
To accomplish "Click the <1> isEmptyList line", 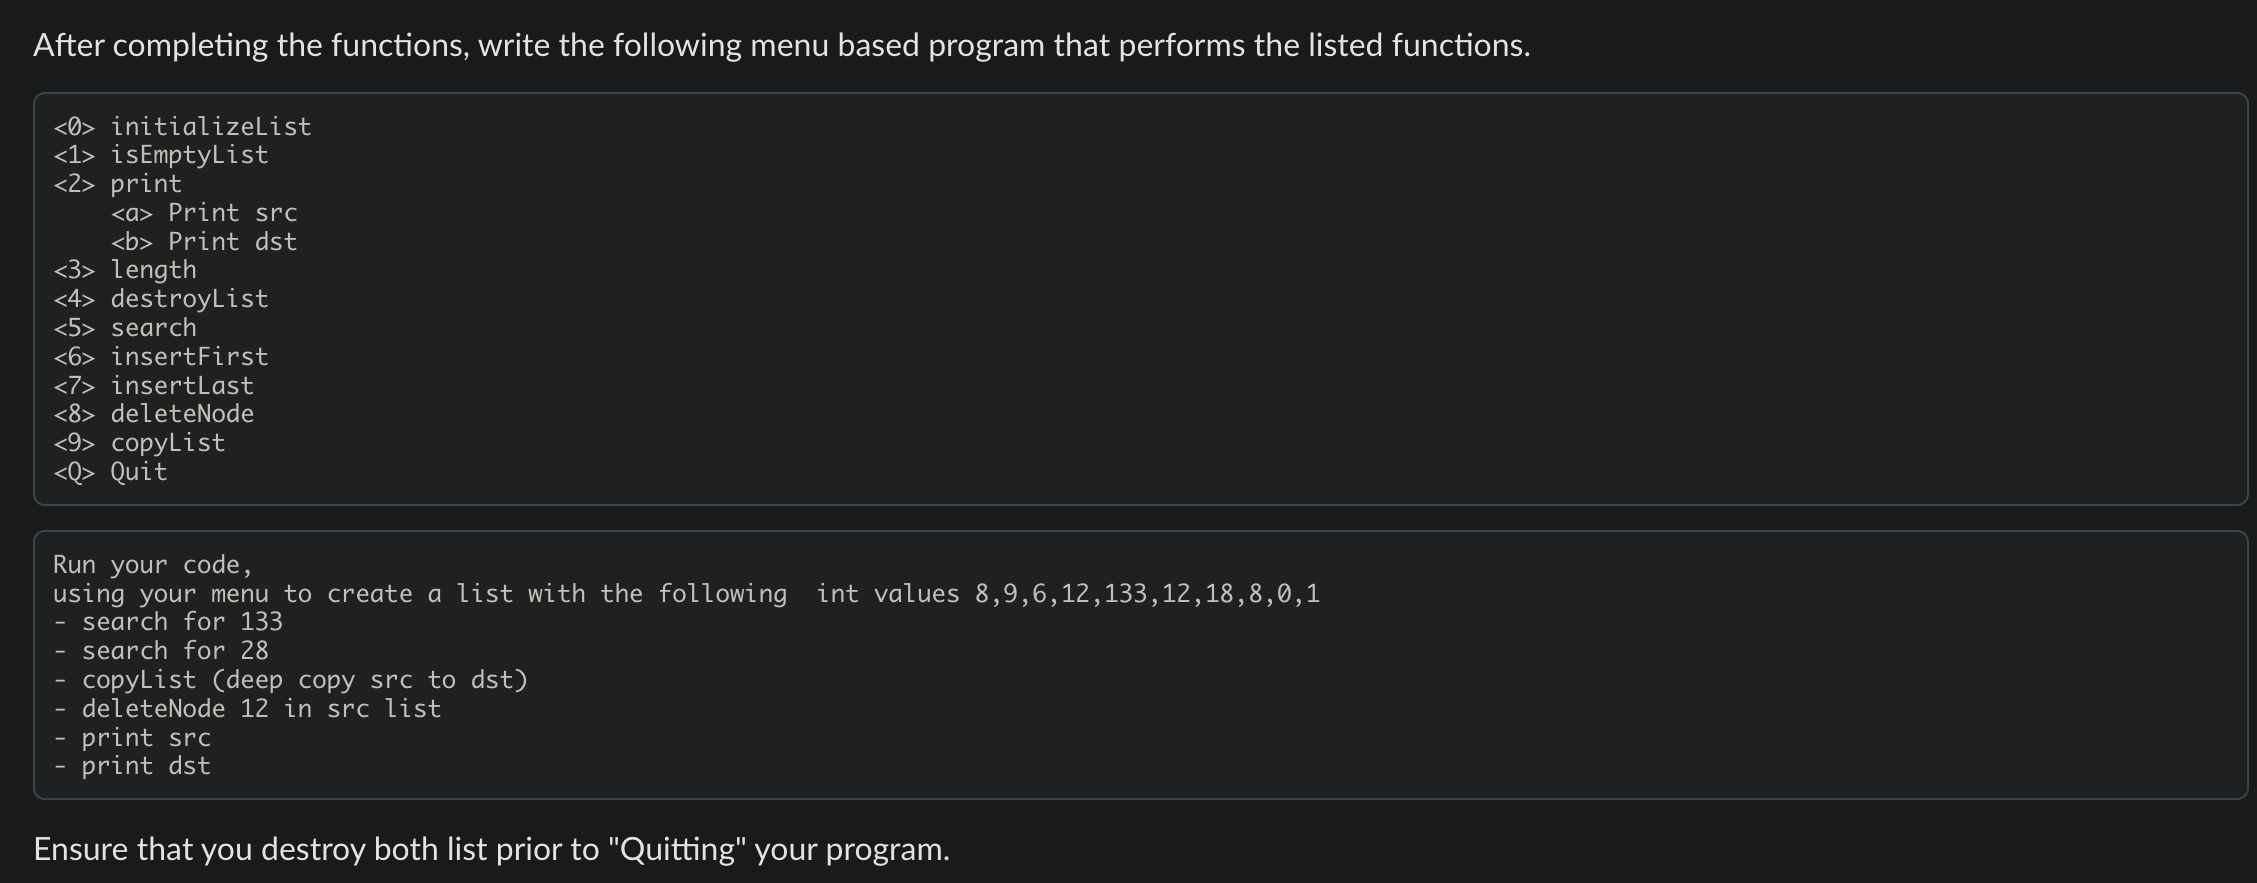I will pos(161,155).
